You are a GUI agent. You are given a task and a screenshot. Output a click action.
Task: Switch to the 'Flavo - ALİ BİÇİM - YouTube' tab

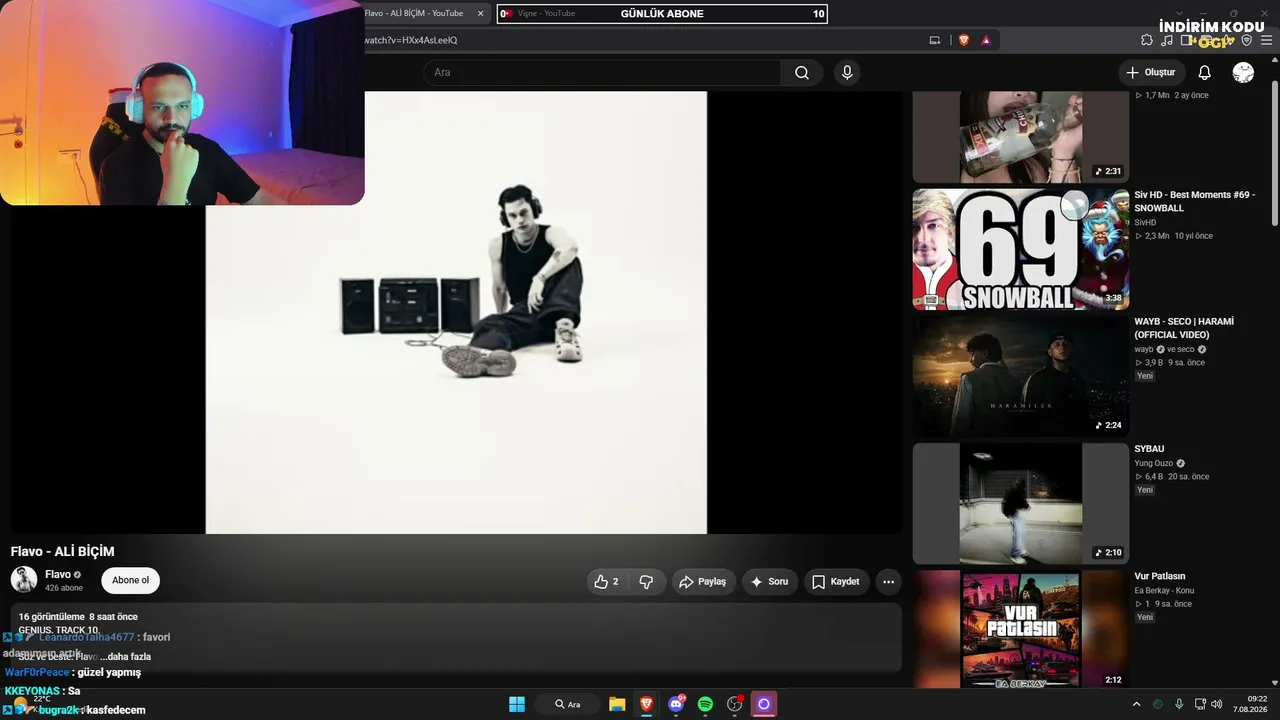click(x=414, y=13)
